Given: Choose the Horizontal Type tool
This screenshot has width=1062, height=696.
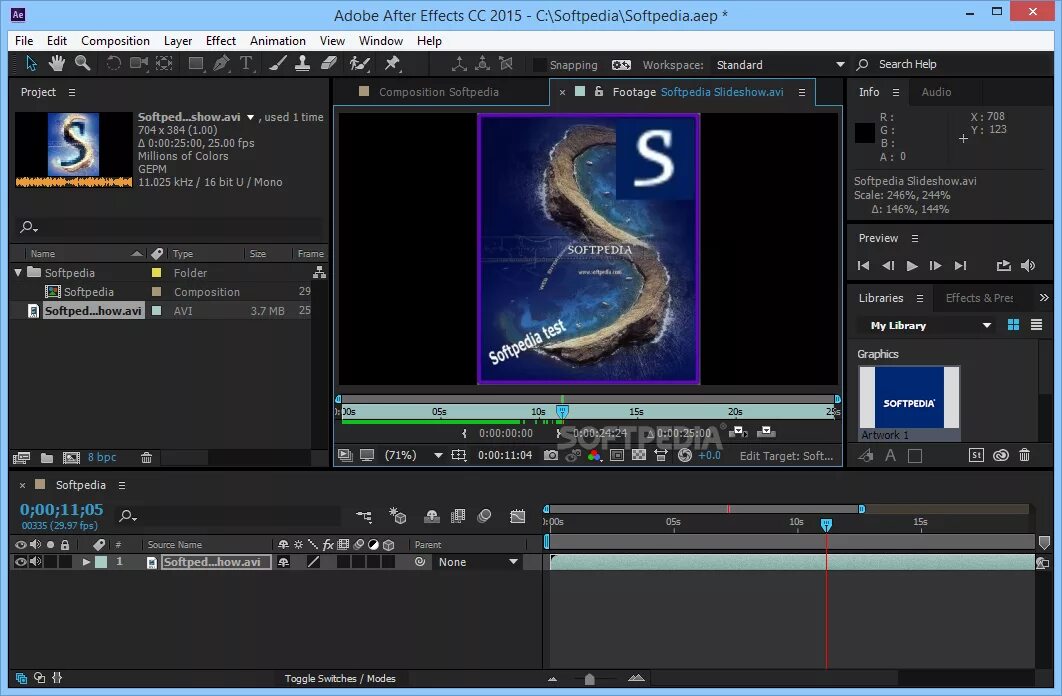Looking at the screenshot, I should point(246,63).
